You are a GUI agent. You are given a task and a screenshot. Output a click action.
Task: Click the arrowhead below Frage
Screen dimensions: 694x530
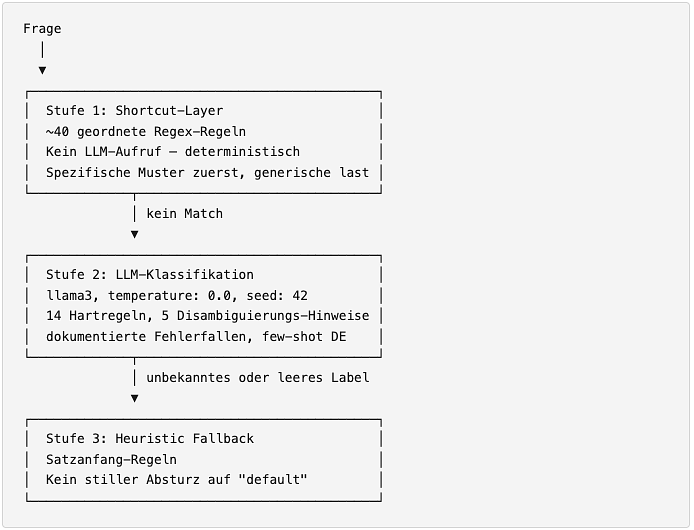tap(42, 70)
